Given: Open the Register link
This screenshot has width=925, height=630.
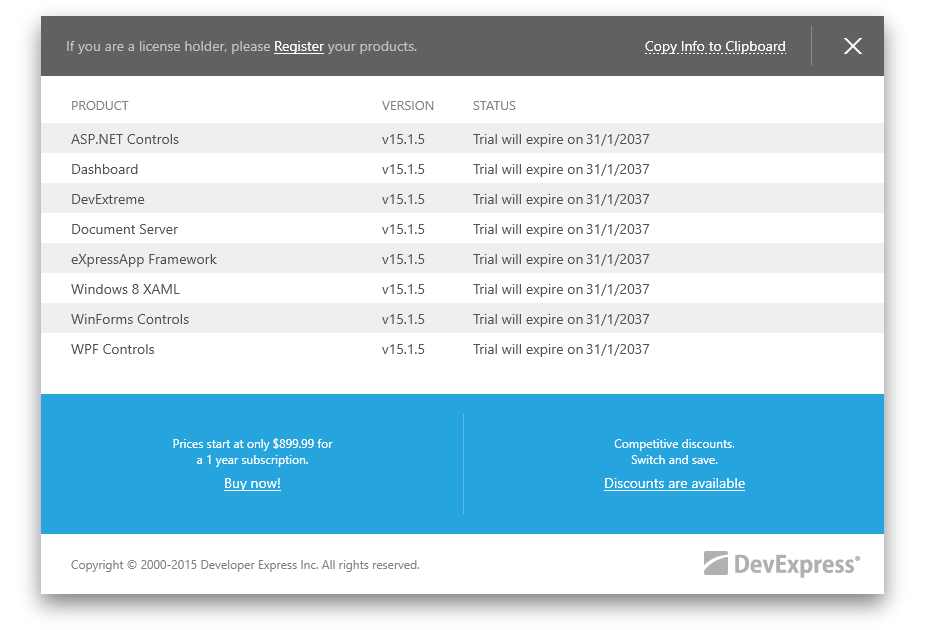Looking at the screenshot, I should coord(299,46).
